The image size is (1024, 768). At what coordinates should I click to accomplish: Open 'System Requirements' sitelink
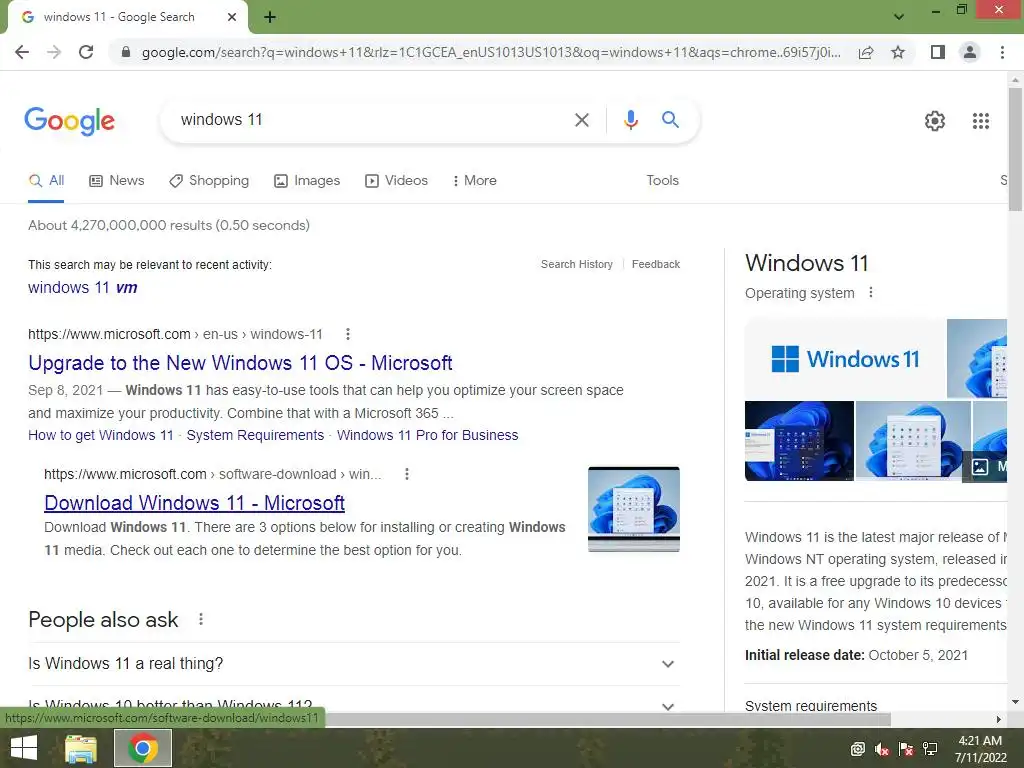(x=255, y=436)
